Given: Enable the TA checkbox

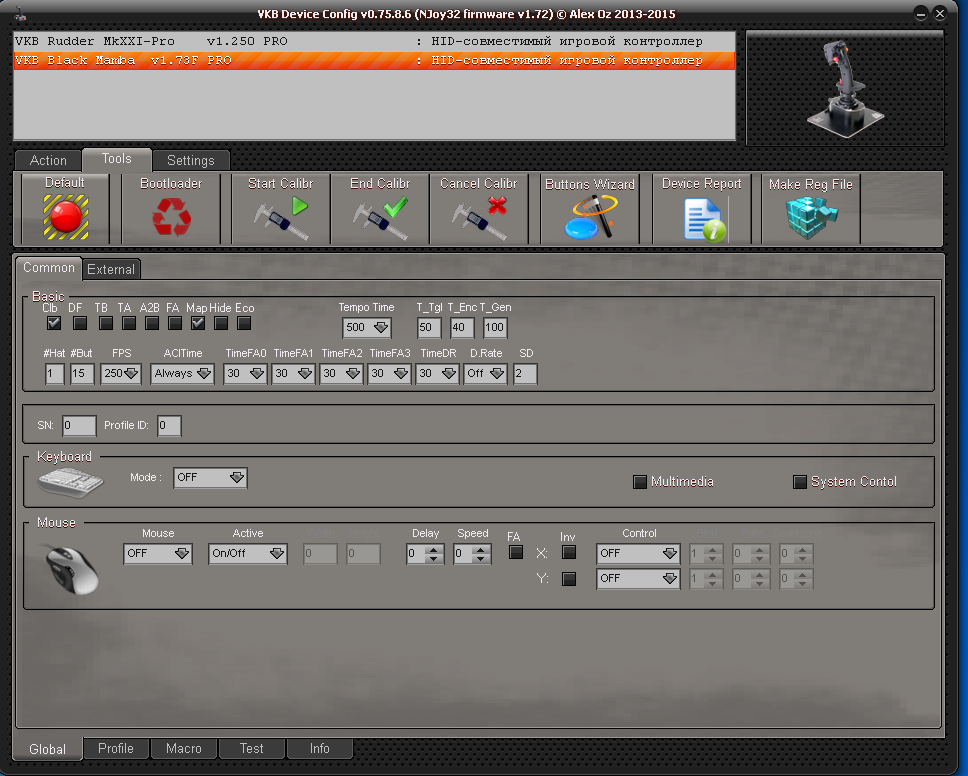Looking at the screenshot, I should 129,323.
